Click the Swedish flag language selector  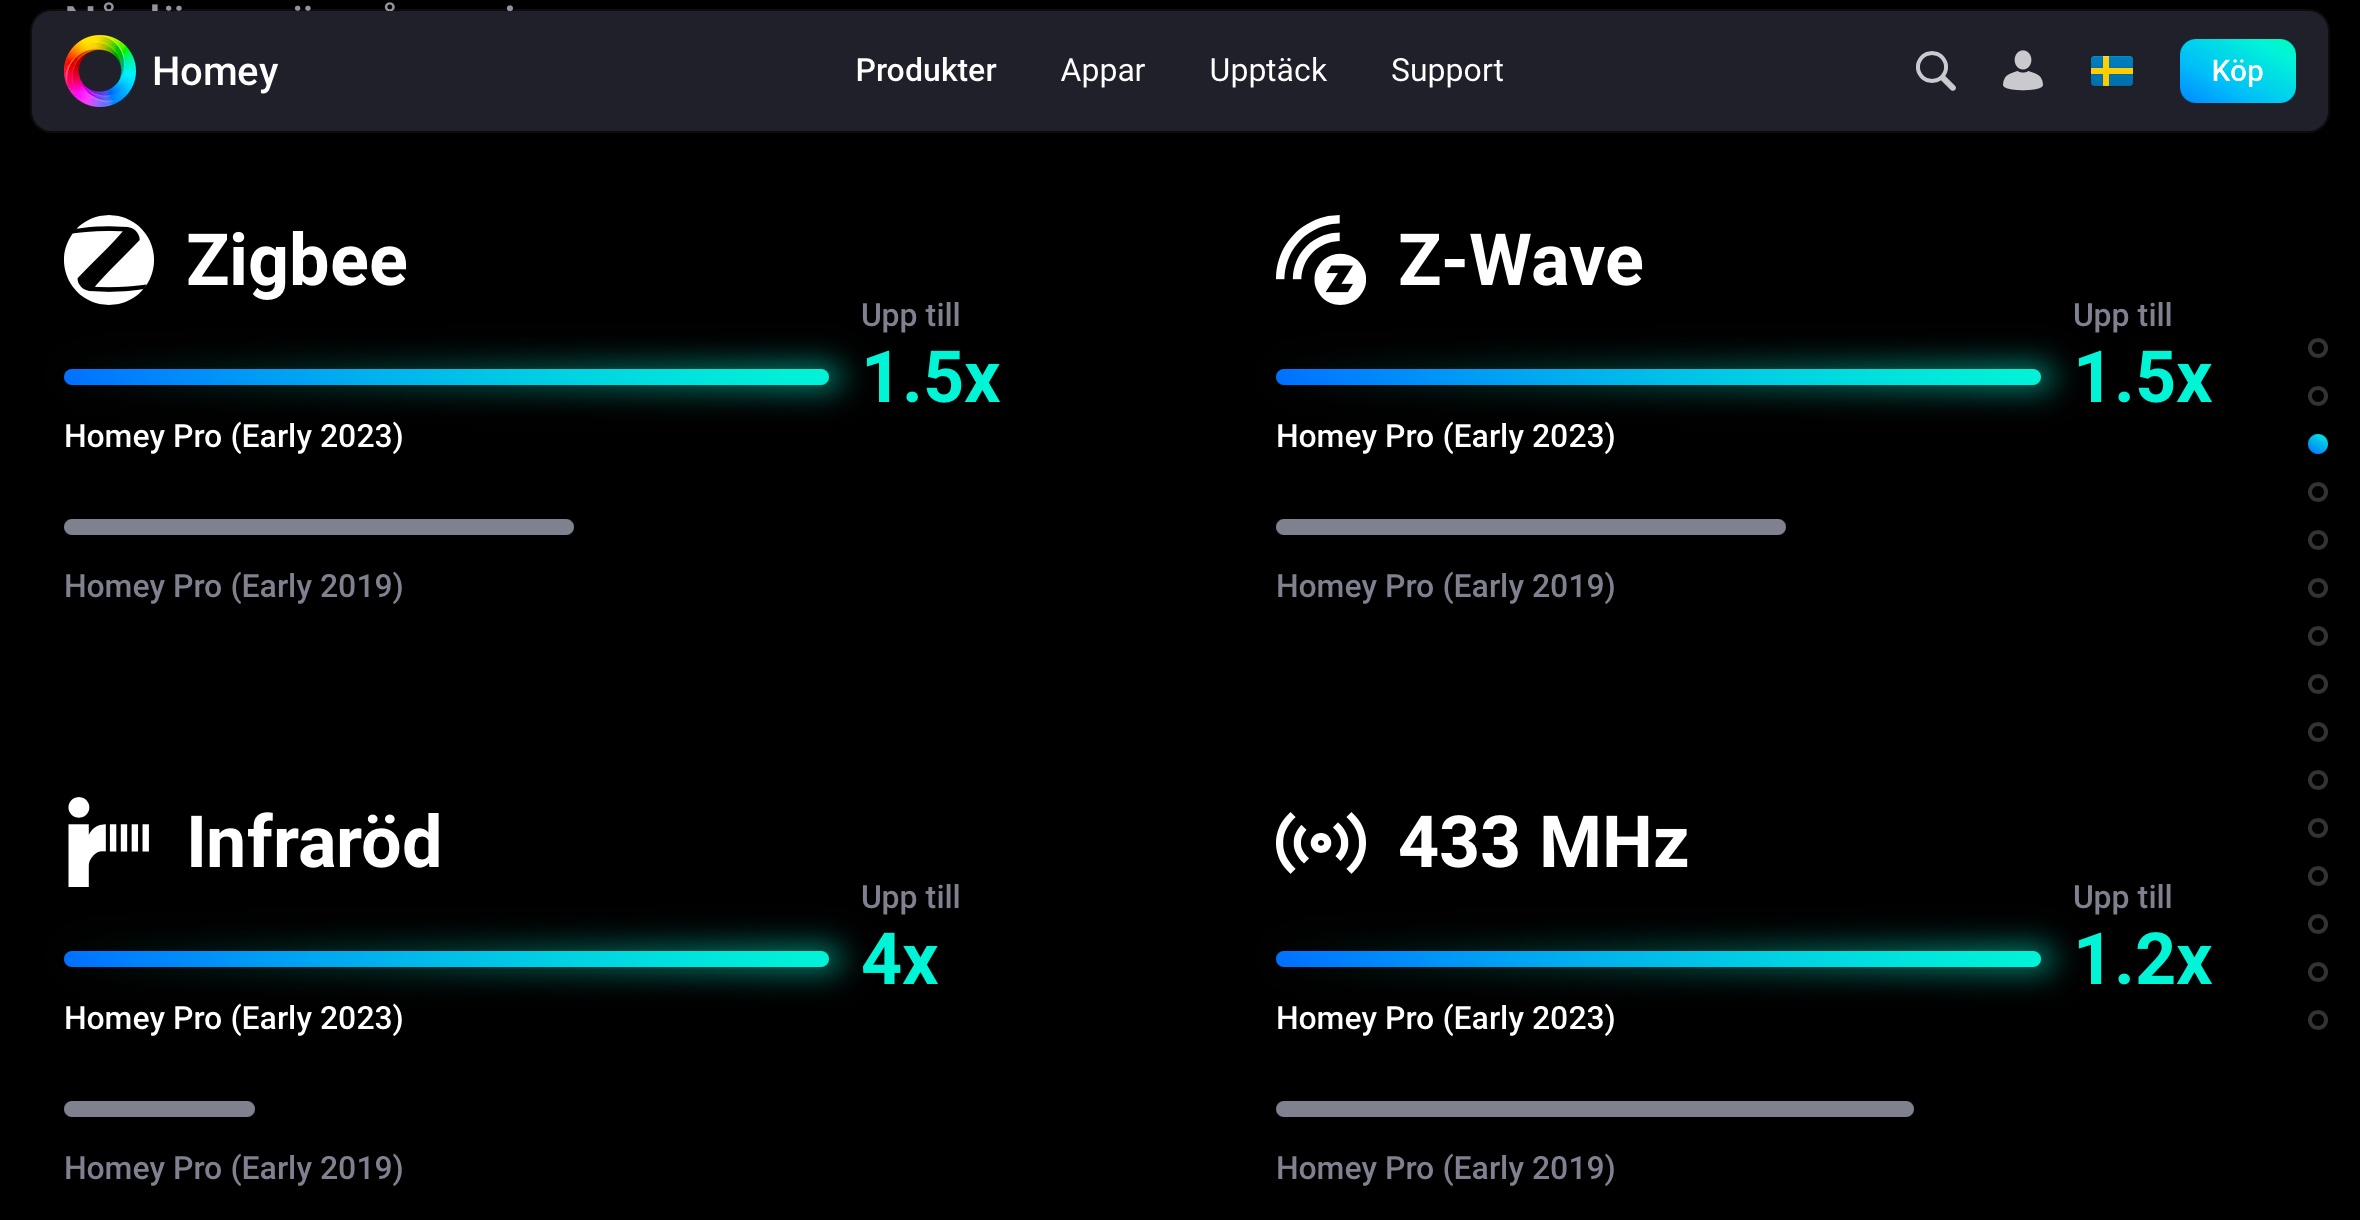click(x=2111, y=71)
